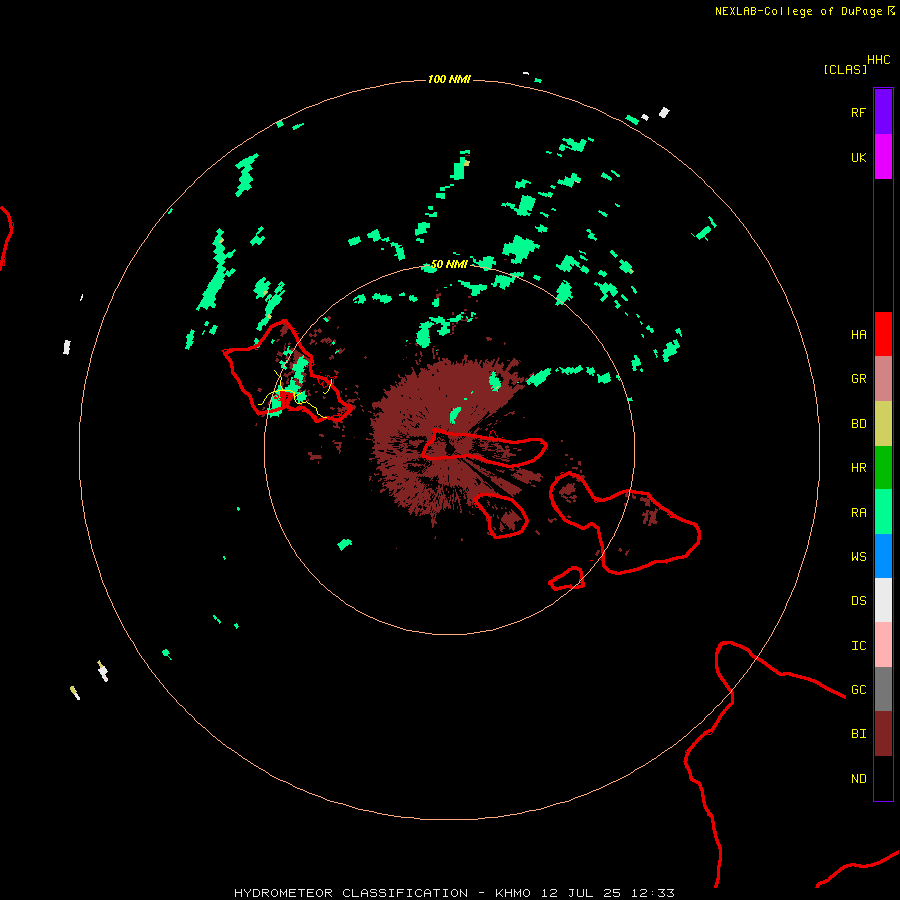This screenshot has height=900, width=900.
Task: Click the WS legend label
Action: (x=858, y=556)
